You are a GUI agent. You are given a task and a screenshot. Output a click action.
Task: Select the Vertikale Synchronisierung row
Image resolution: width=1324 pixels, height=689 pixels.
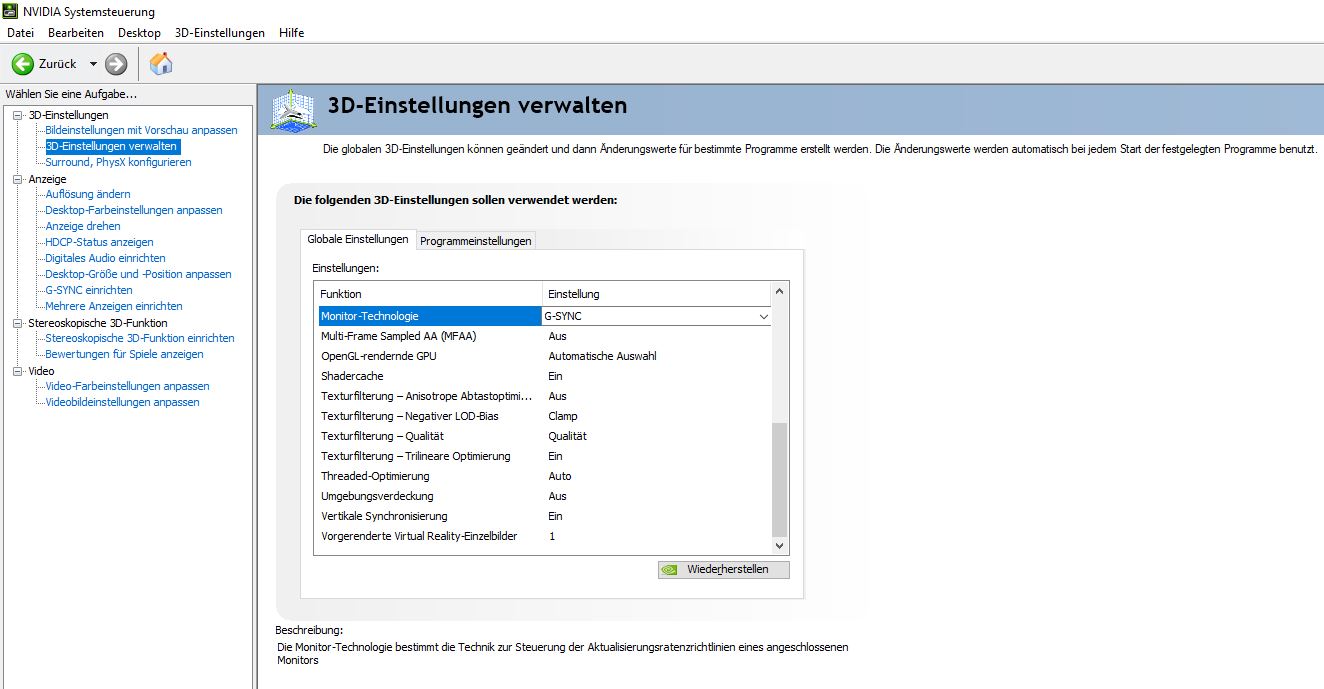543,516
